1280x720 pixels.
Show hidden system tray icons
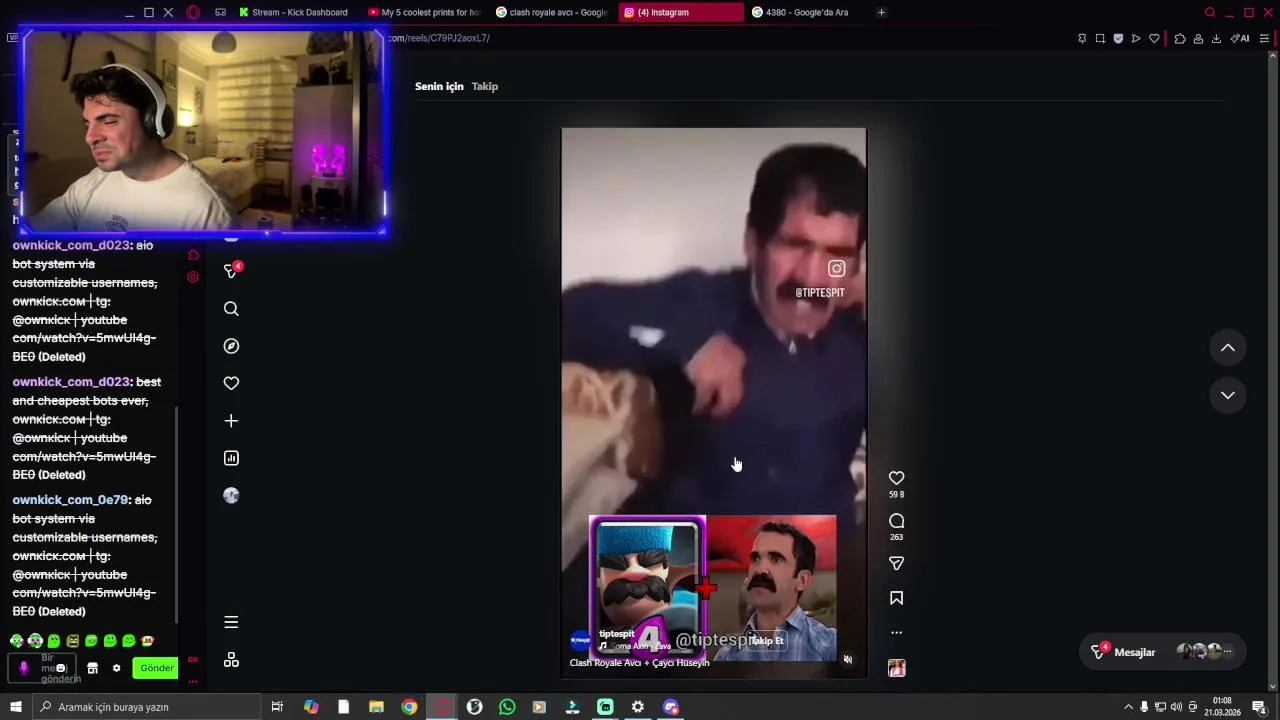coord(1128,707)
